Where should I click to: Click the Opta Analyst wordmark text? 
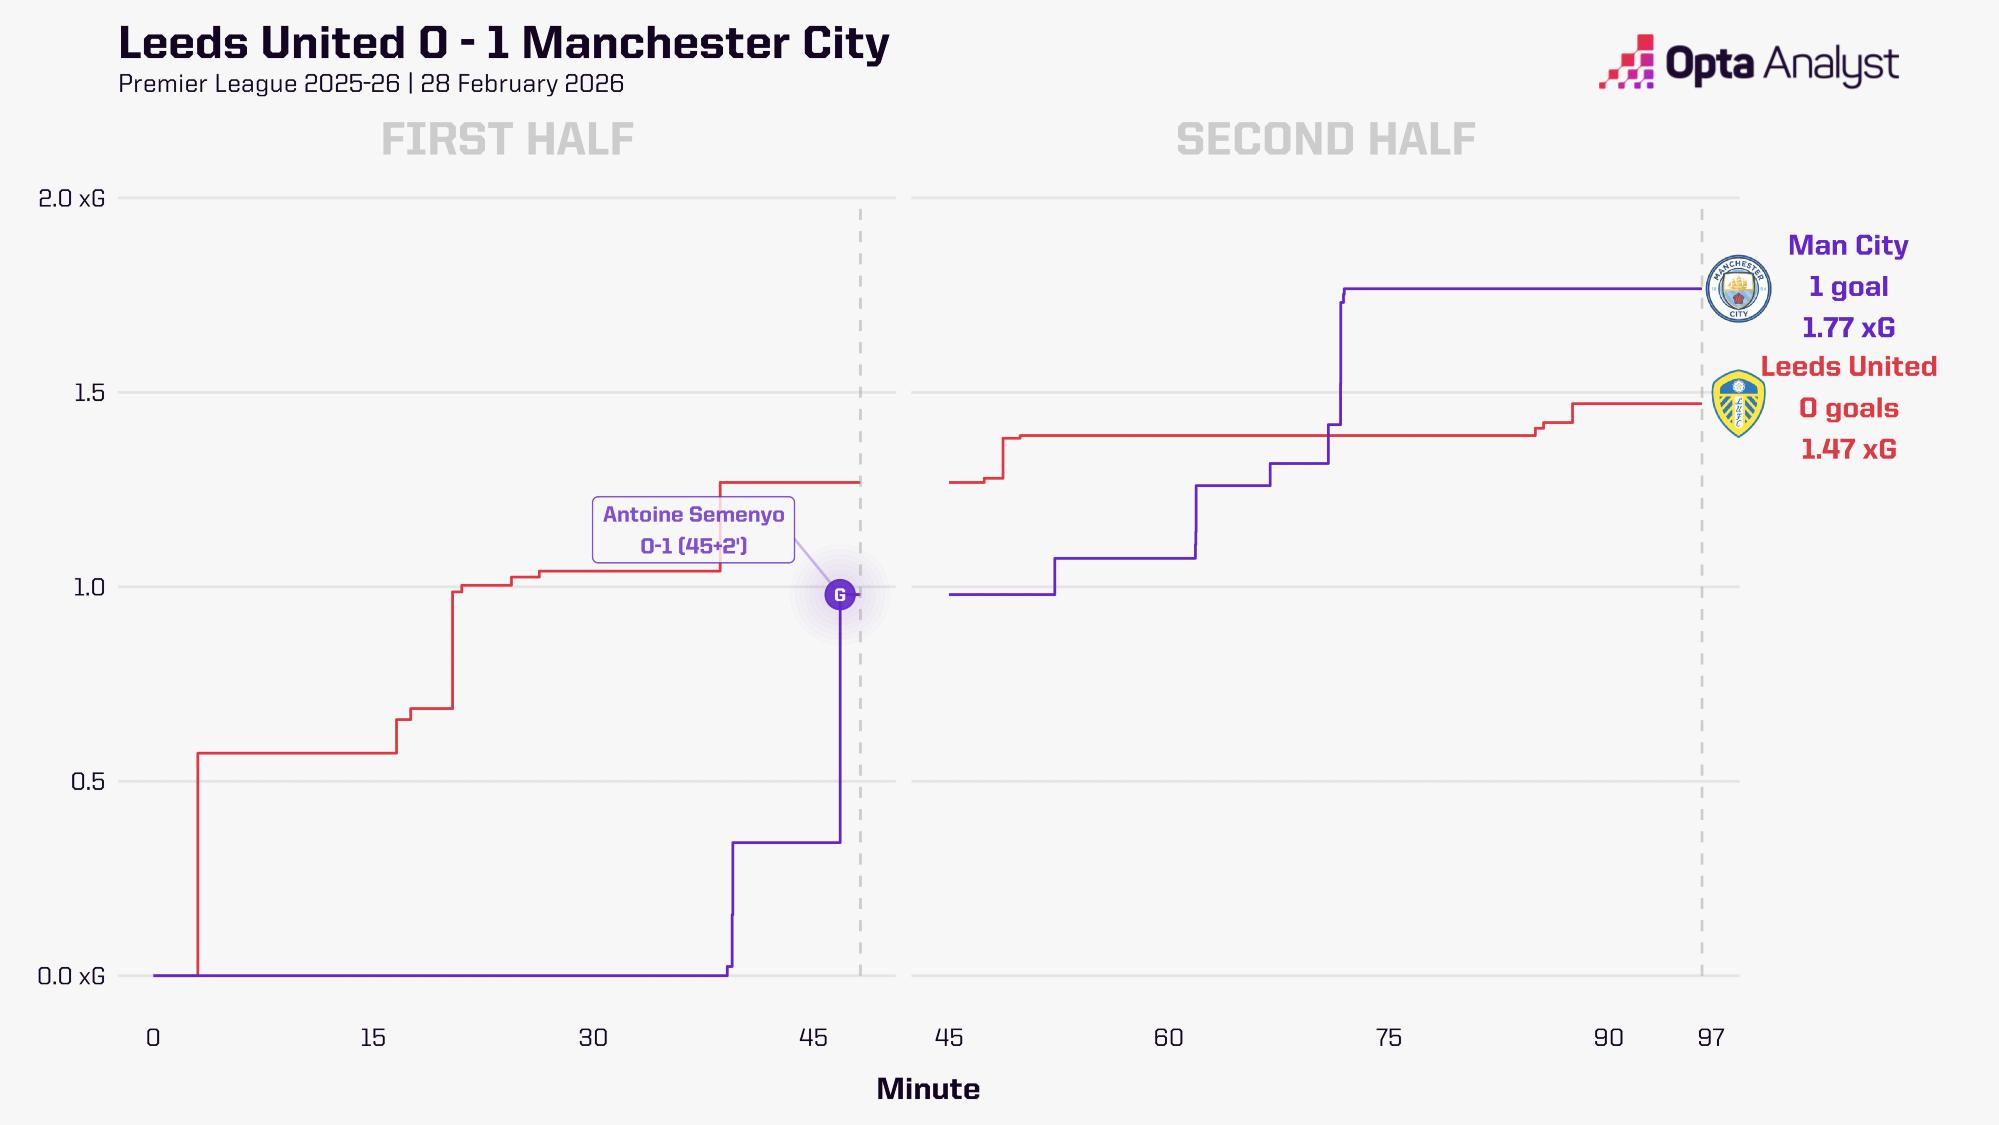[x=1781, y=65]
